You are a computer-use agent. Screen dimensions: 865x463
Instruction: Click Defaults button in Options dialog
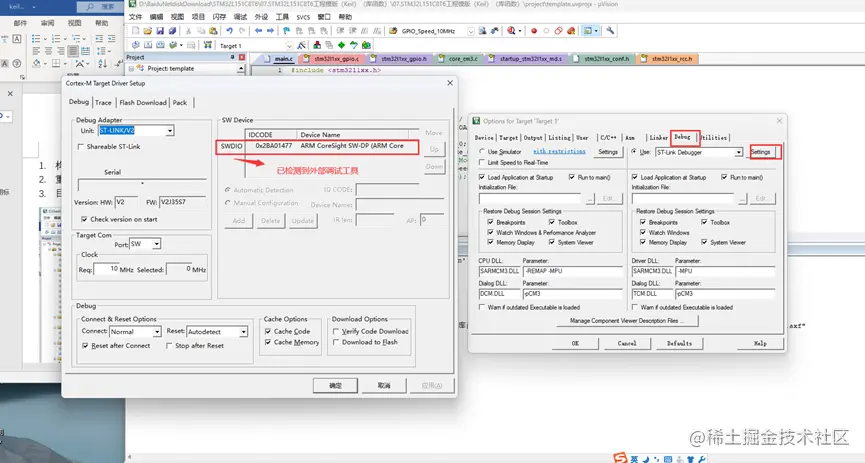[x=679, y=343]
